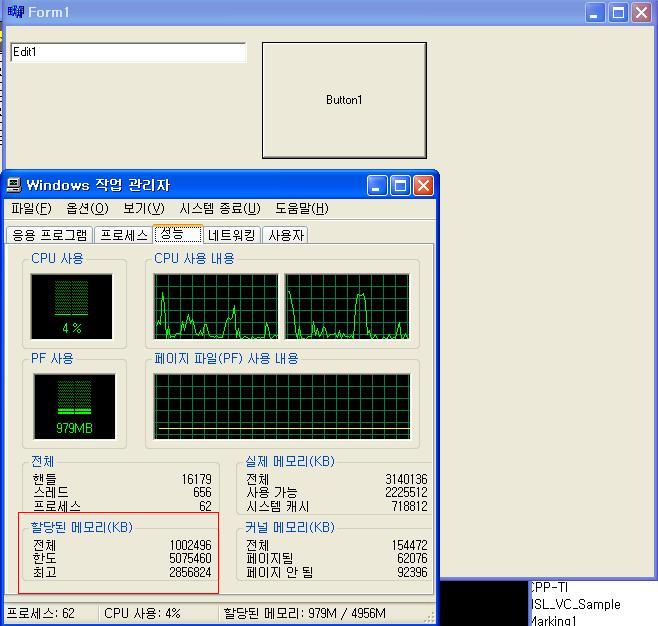The image size is (658, 626).
Task: Switch to the 프로세스 tab
Action: point(124,235)
